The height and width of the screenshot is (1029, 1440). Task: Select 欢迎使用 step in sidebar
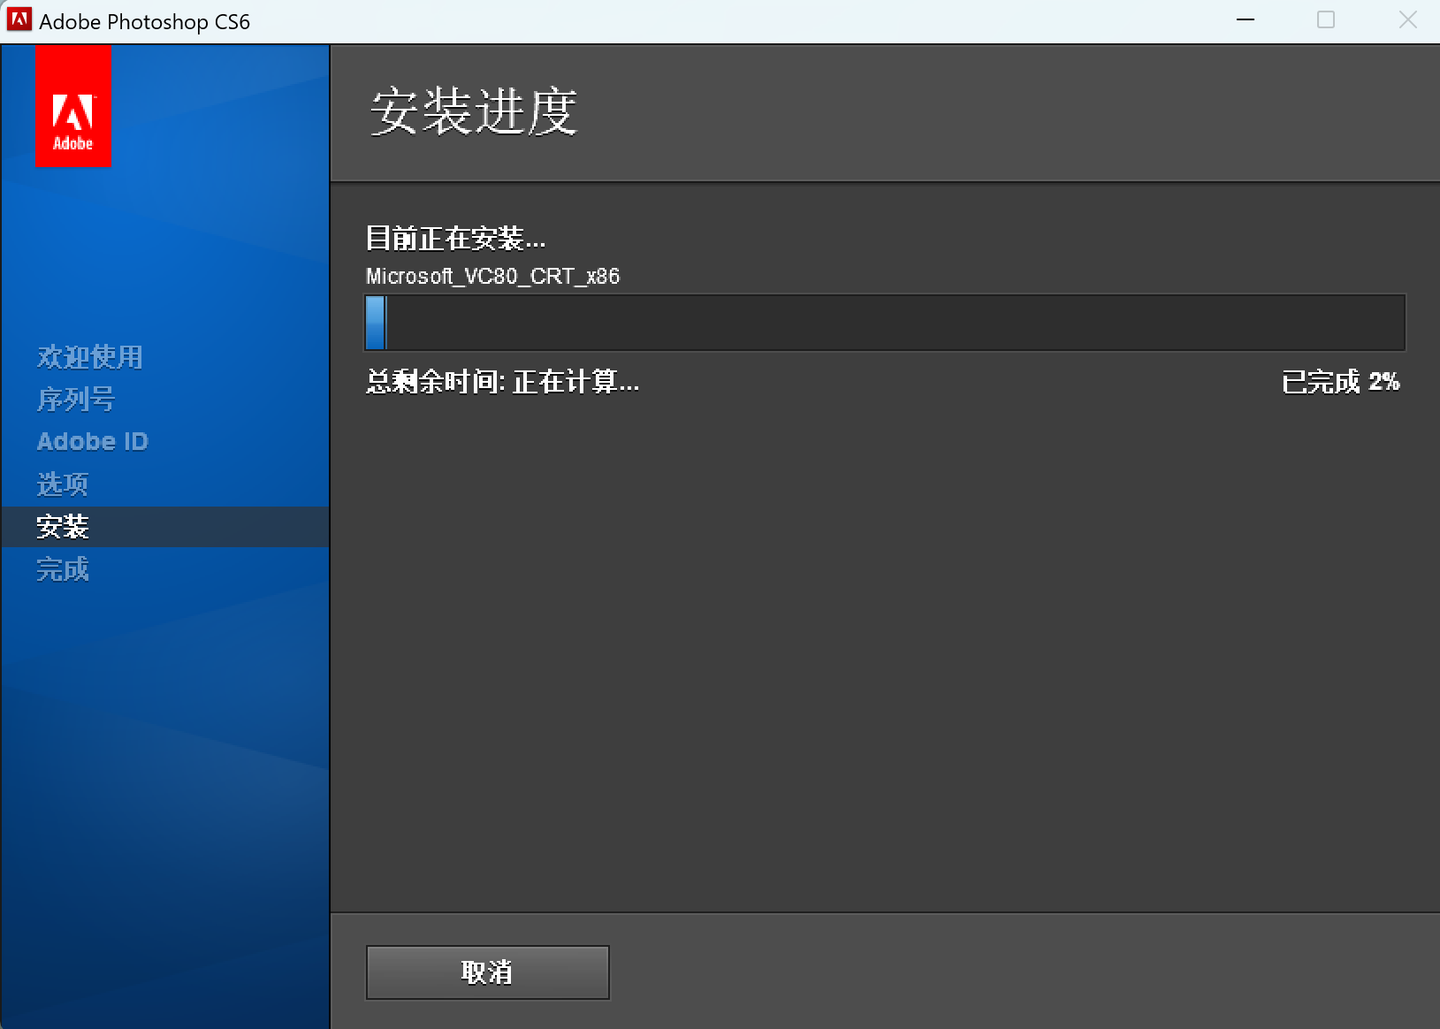[90, 357]
